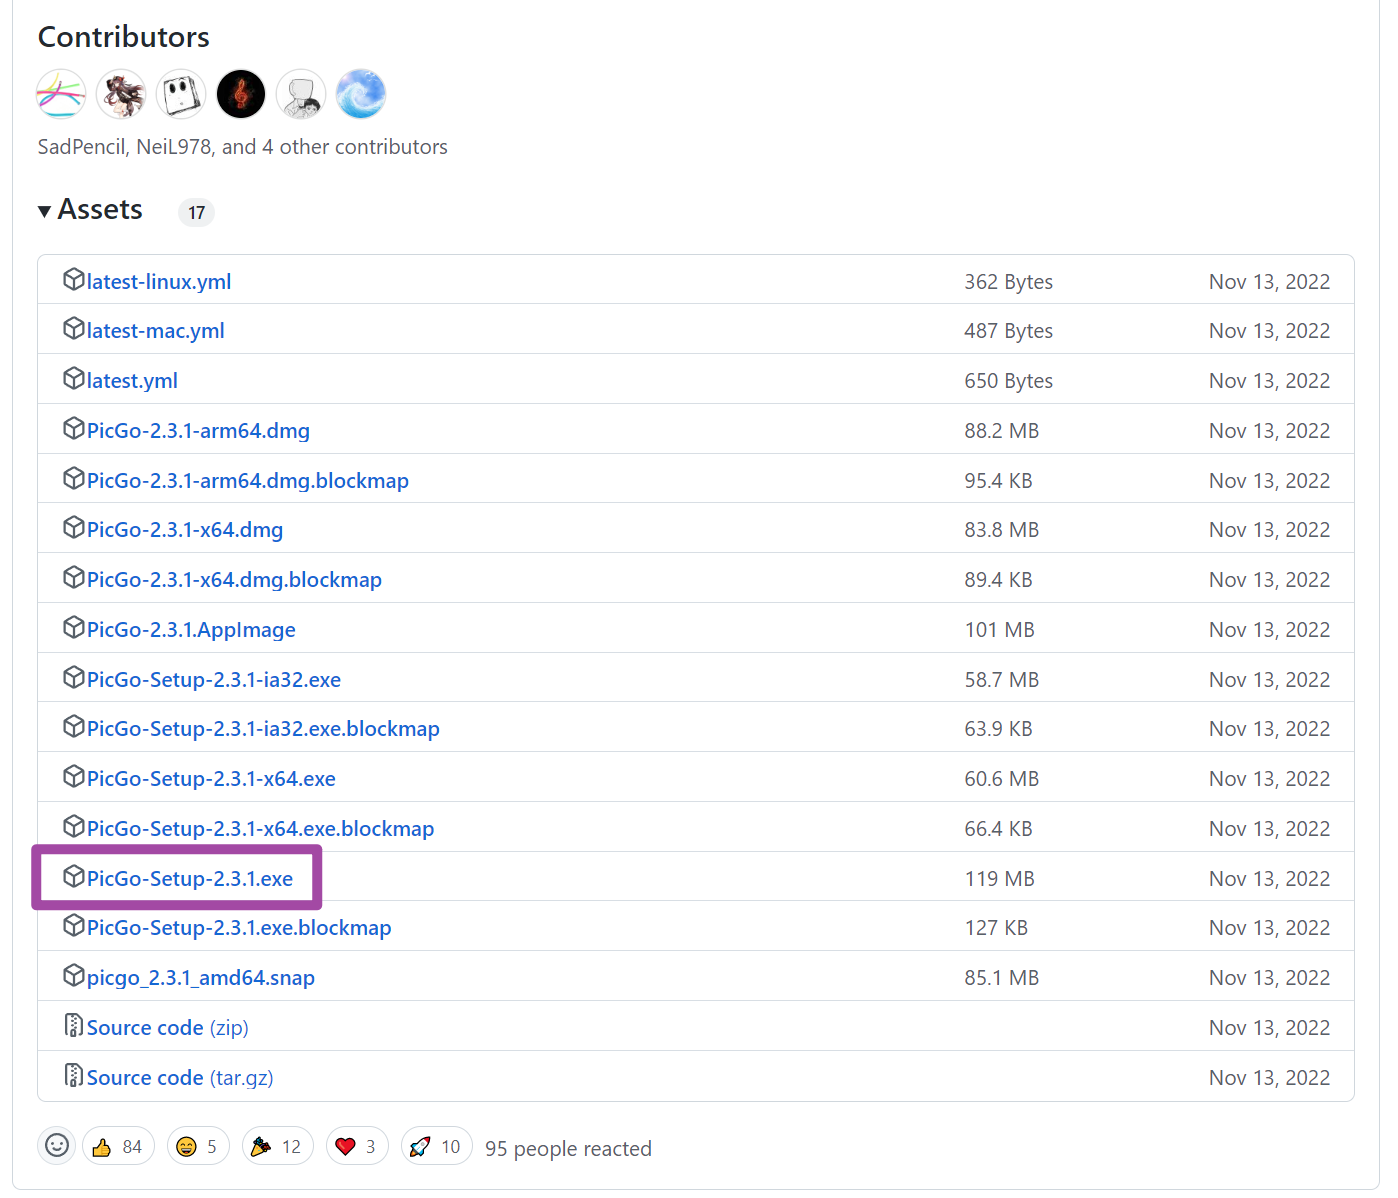Click archive icon beside Source code (tar.gz)
The width and height of the screenshot is (1398, 1198).
(73, 1075)
